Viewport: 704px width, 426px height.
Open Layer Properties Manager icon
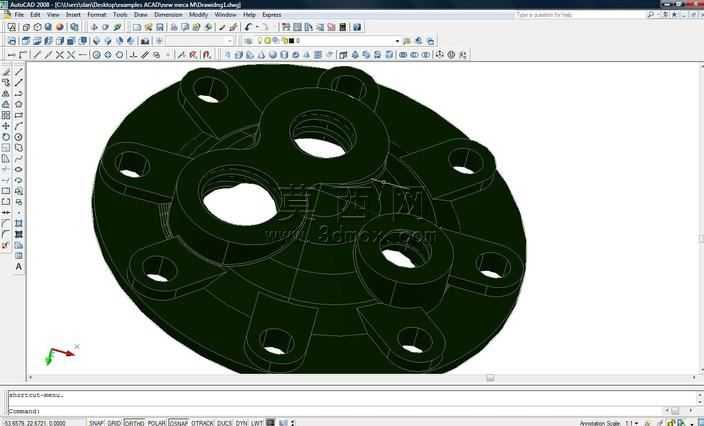coord(248,41)
